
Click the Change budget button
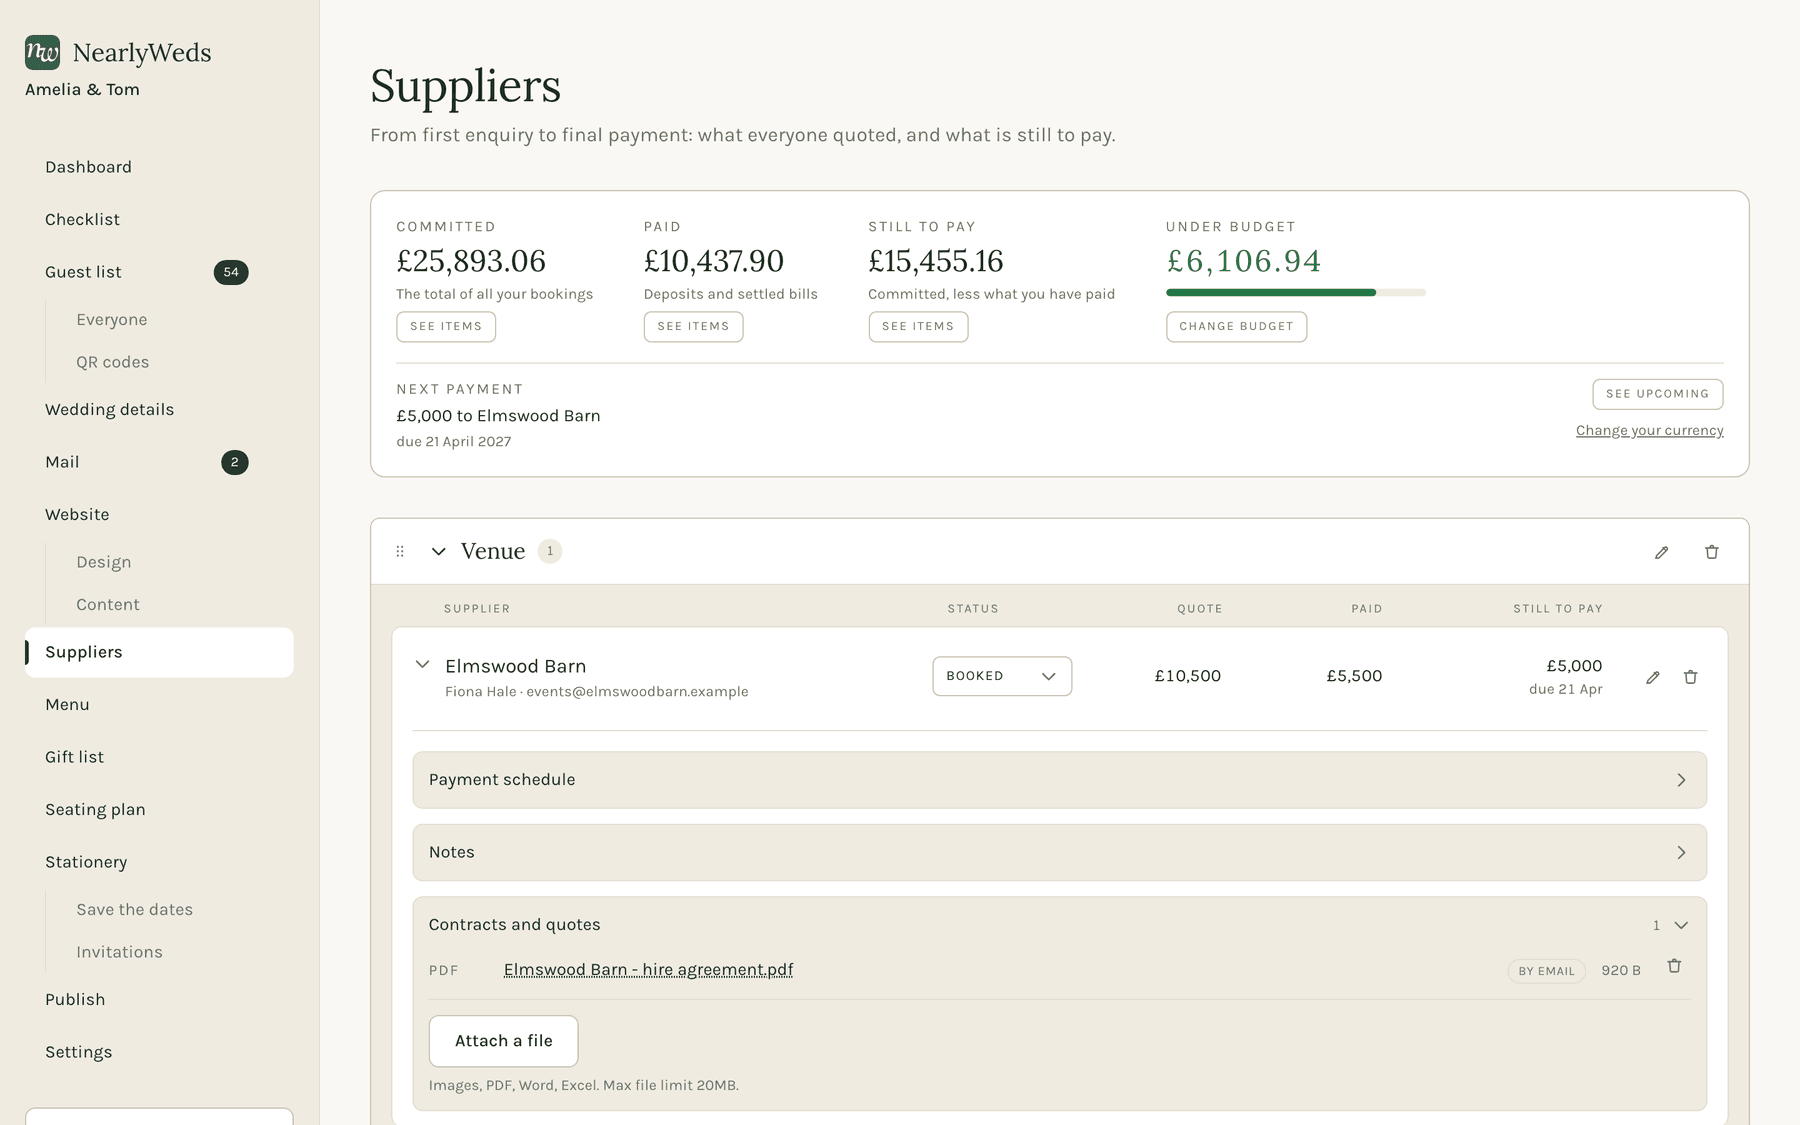tap(1236, 326)
